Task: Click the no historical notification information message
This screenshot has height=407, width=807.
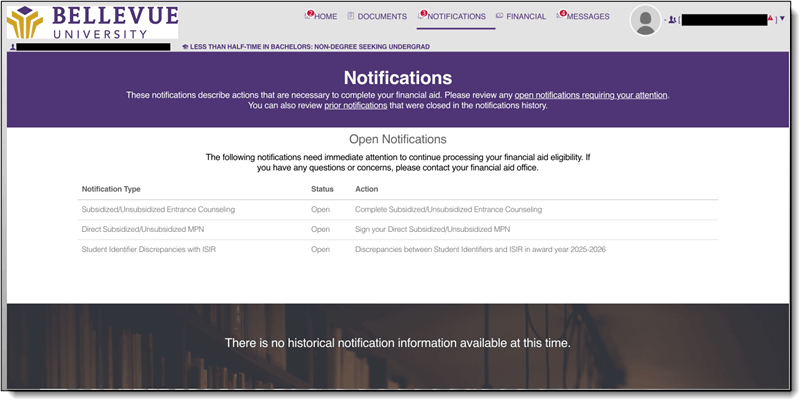Action: [x=398, y=343]
